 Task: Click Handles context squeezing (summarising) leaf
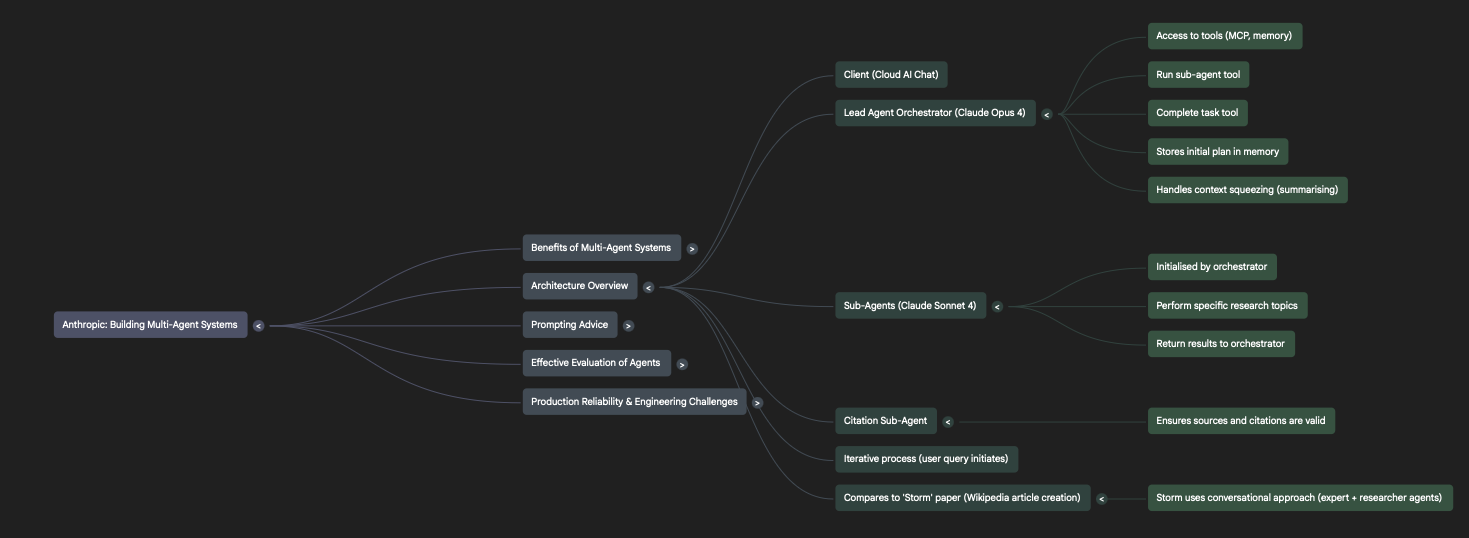click(x=1247, y=190)
